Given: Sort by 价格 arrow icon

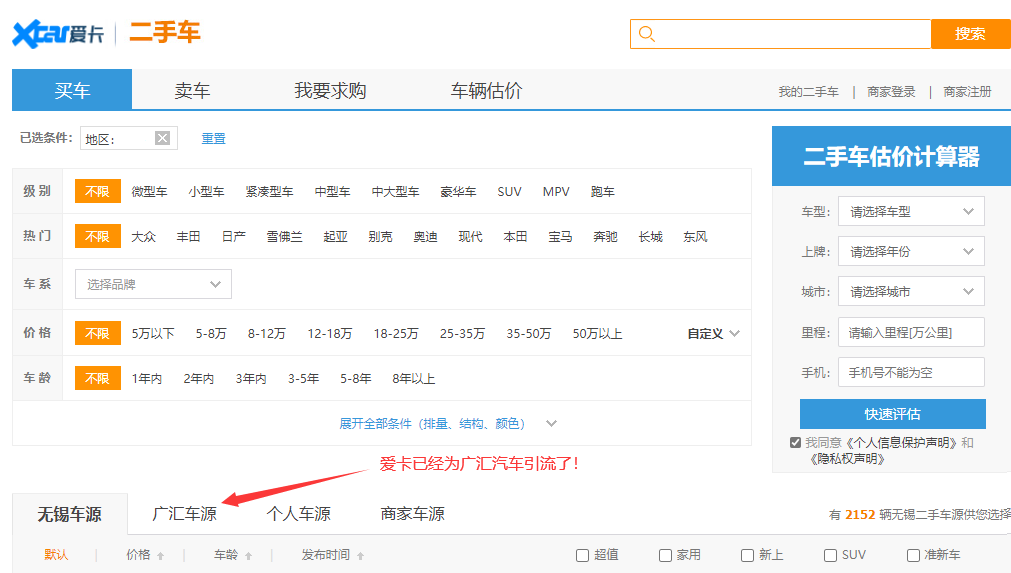Looking at the screenshot, I should tap(161, 556).
